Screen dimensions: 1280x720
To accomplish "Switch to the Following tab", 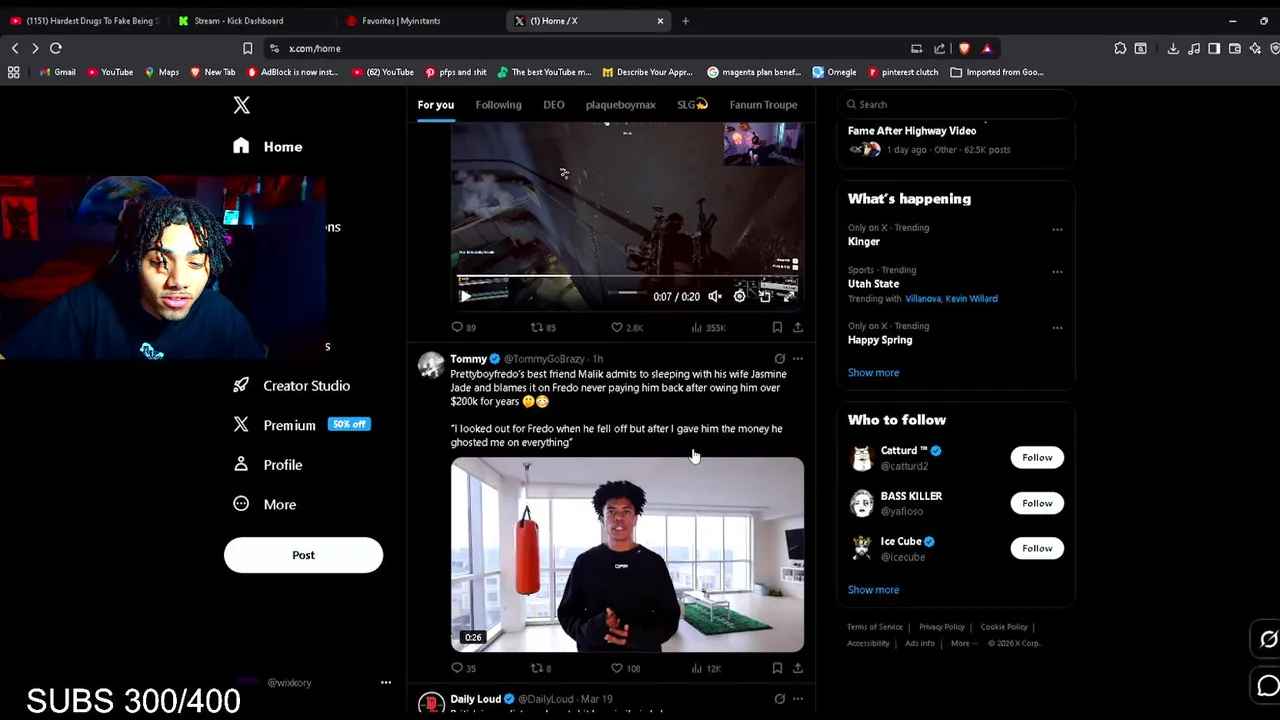I will tap(498, 104).
